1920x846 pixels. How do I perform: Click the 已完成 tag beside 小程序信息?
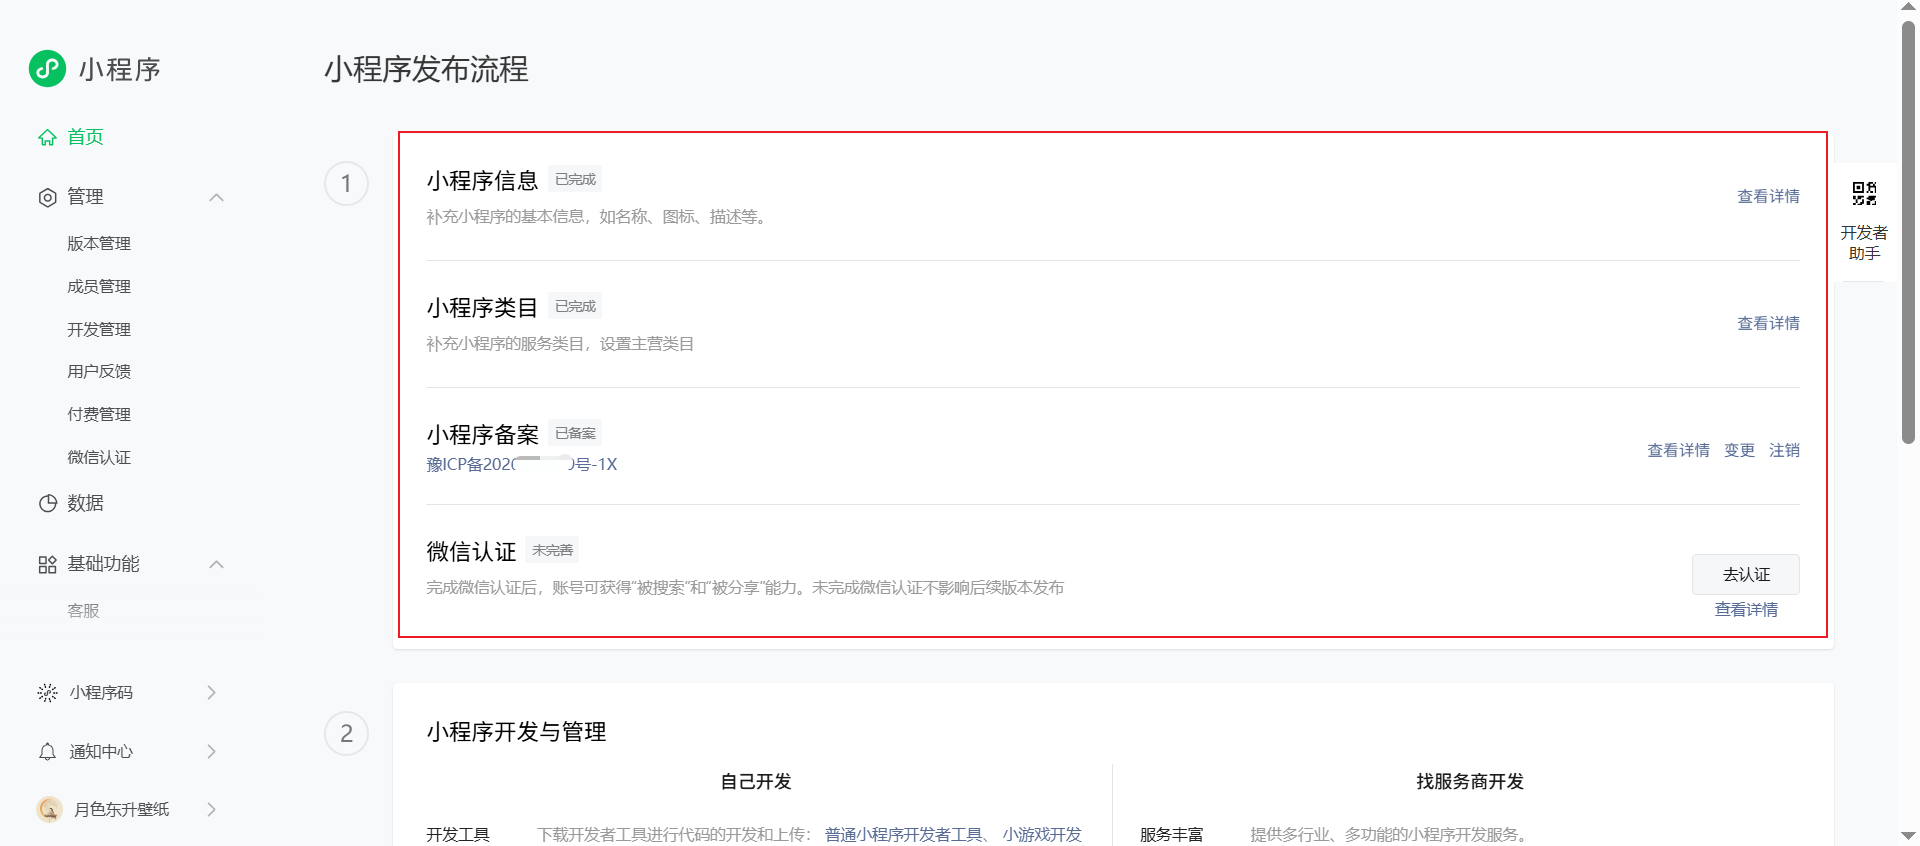click(x=575, y=180)
